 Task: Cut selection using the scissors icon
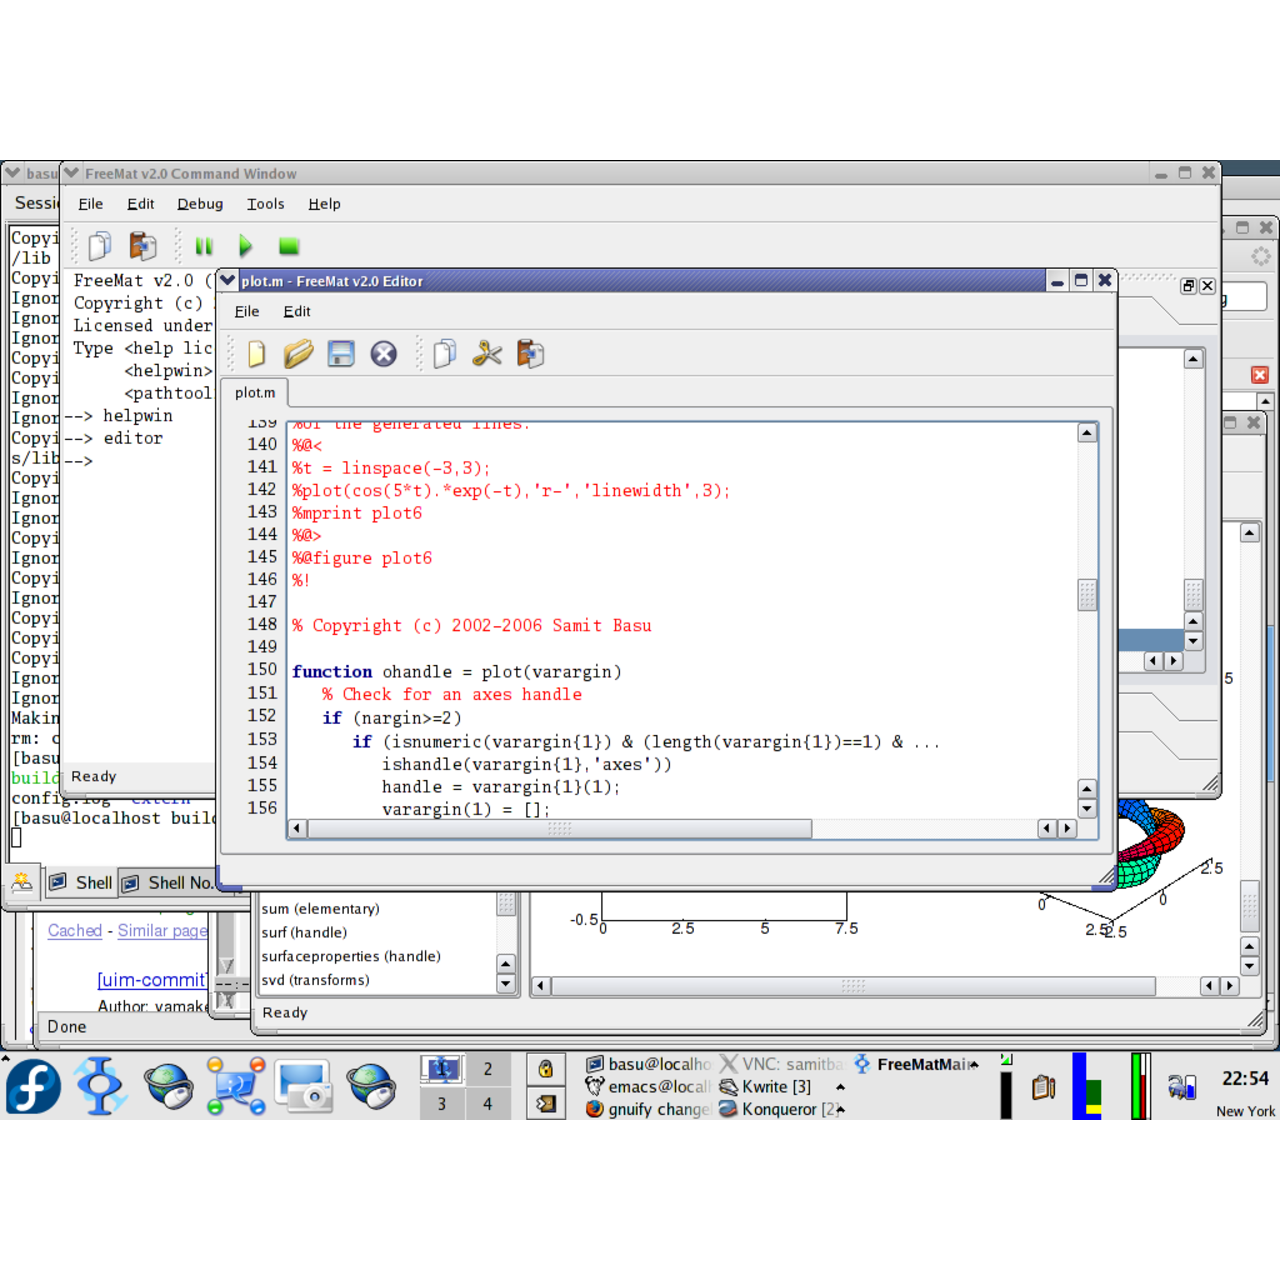point(487,354)
